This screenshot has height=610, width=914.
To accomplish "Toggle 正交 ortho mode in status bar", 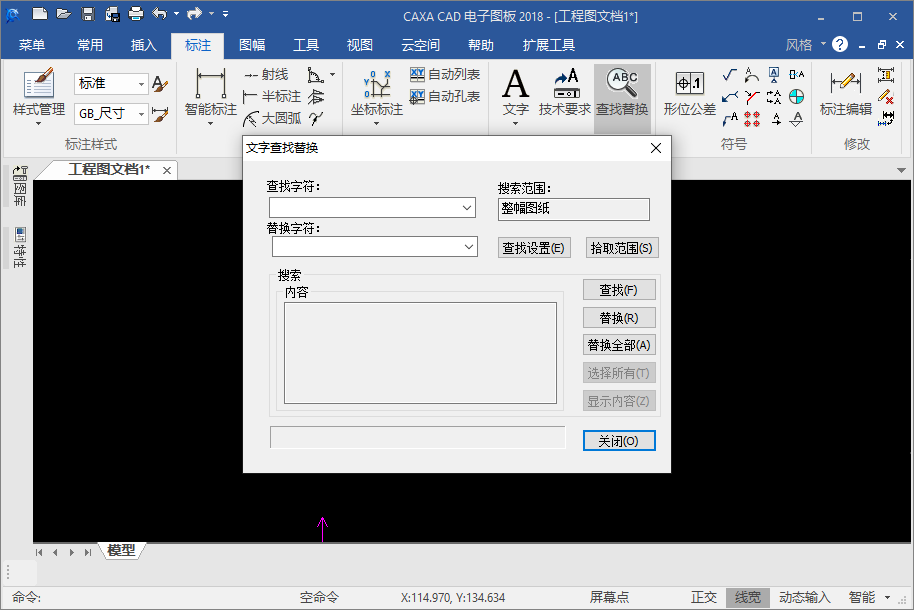I will (704, 597).
